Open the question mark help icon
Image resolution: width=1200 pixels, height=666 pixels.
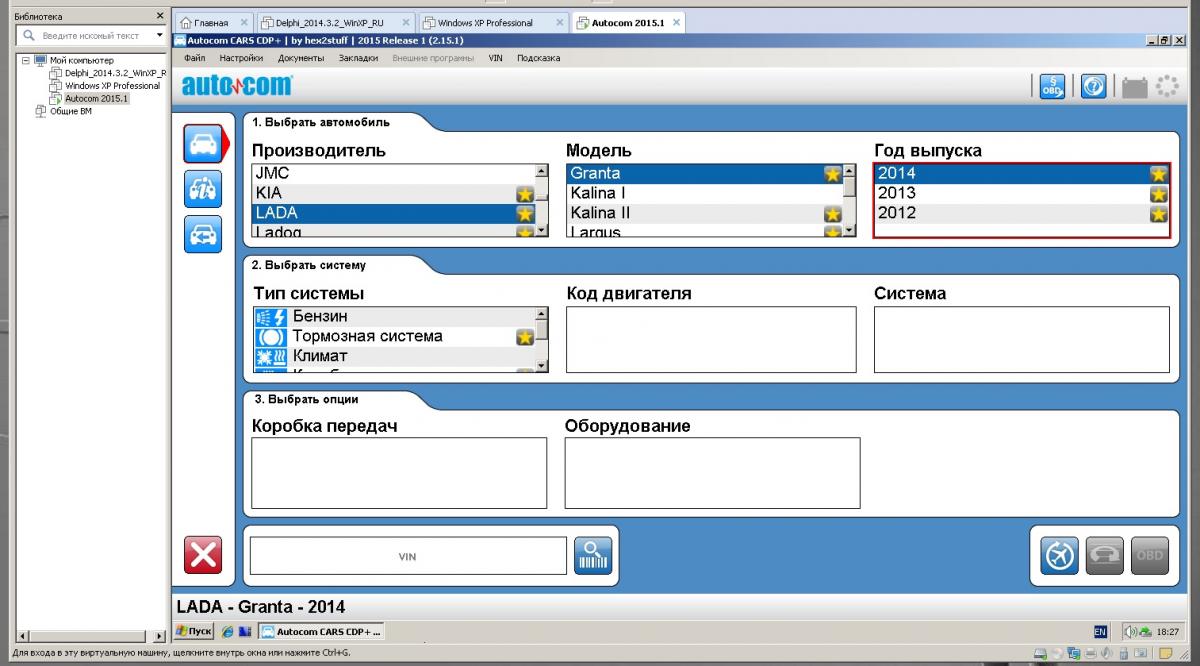(x=1094, y=87)
